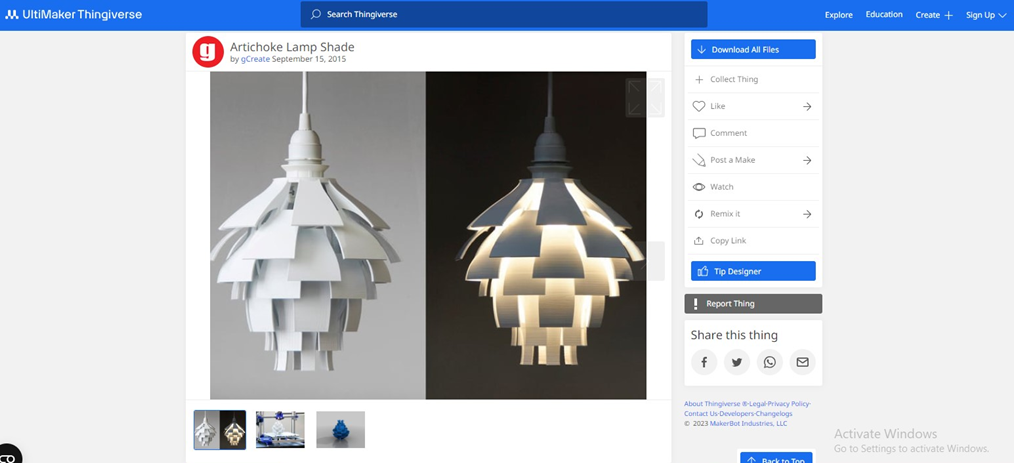Toggle the Watch eye icon

pos(698,187)
